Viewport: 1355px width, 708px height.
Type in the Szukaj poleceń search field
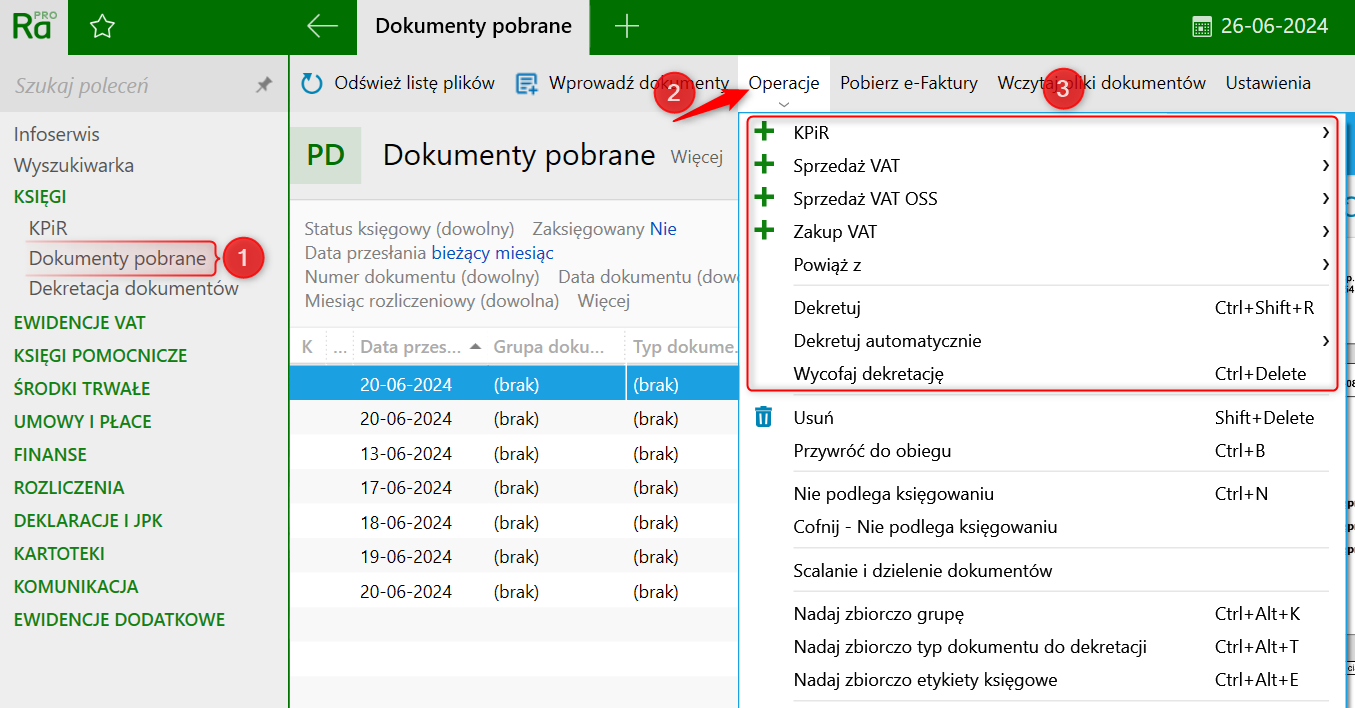click(120, 86)
